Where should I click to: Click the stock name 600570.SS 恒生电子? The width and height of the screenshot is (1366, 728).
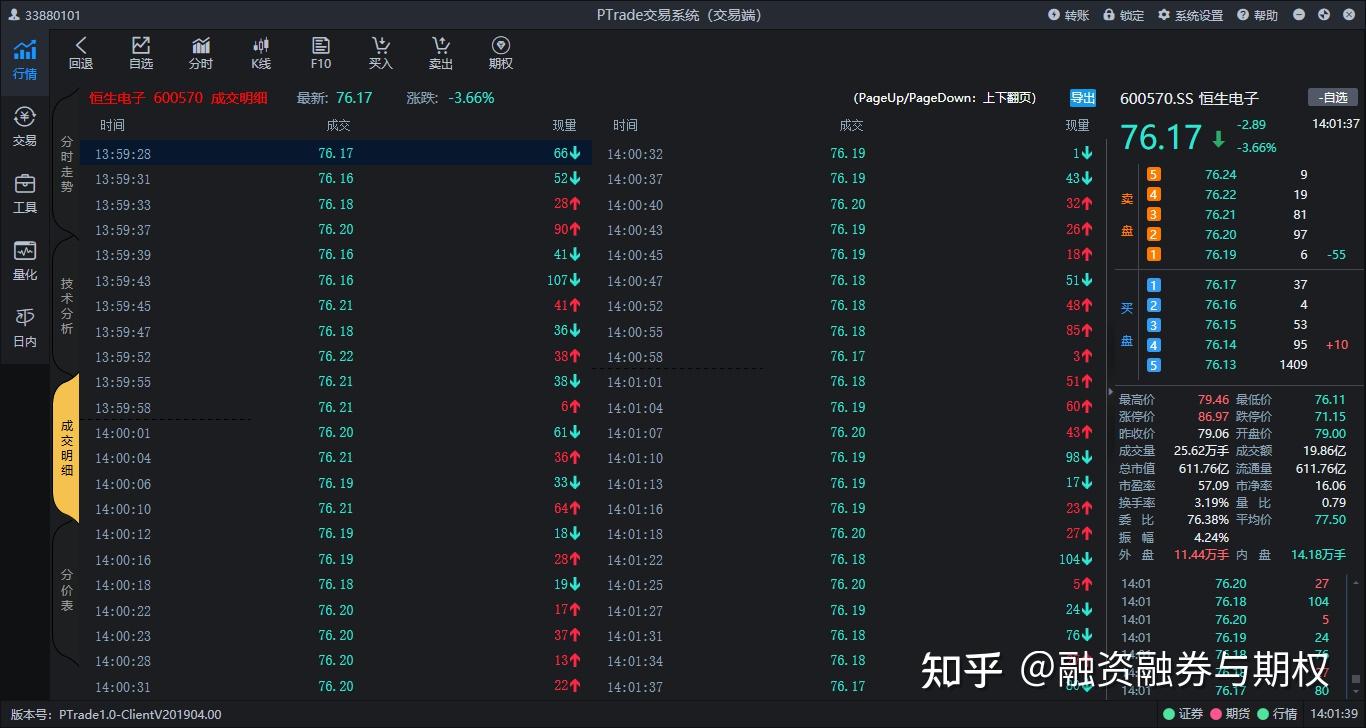[1189, 98]
